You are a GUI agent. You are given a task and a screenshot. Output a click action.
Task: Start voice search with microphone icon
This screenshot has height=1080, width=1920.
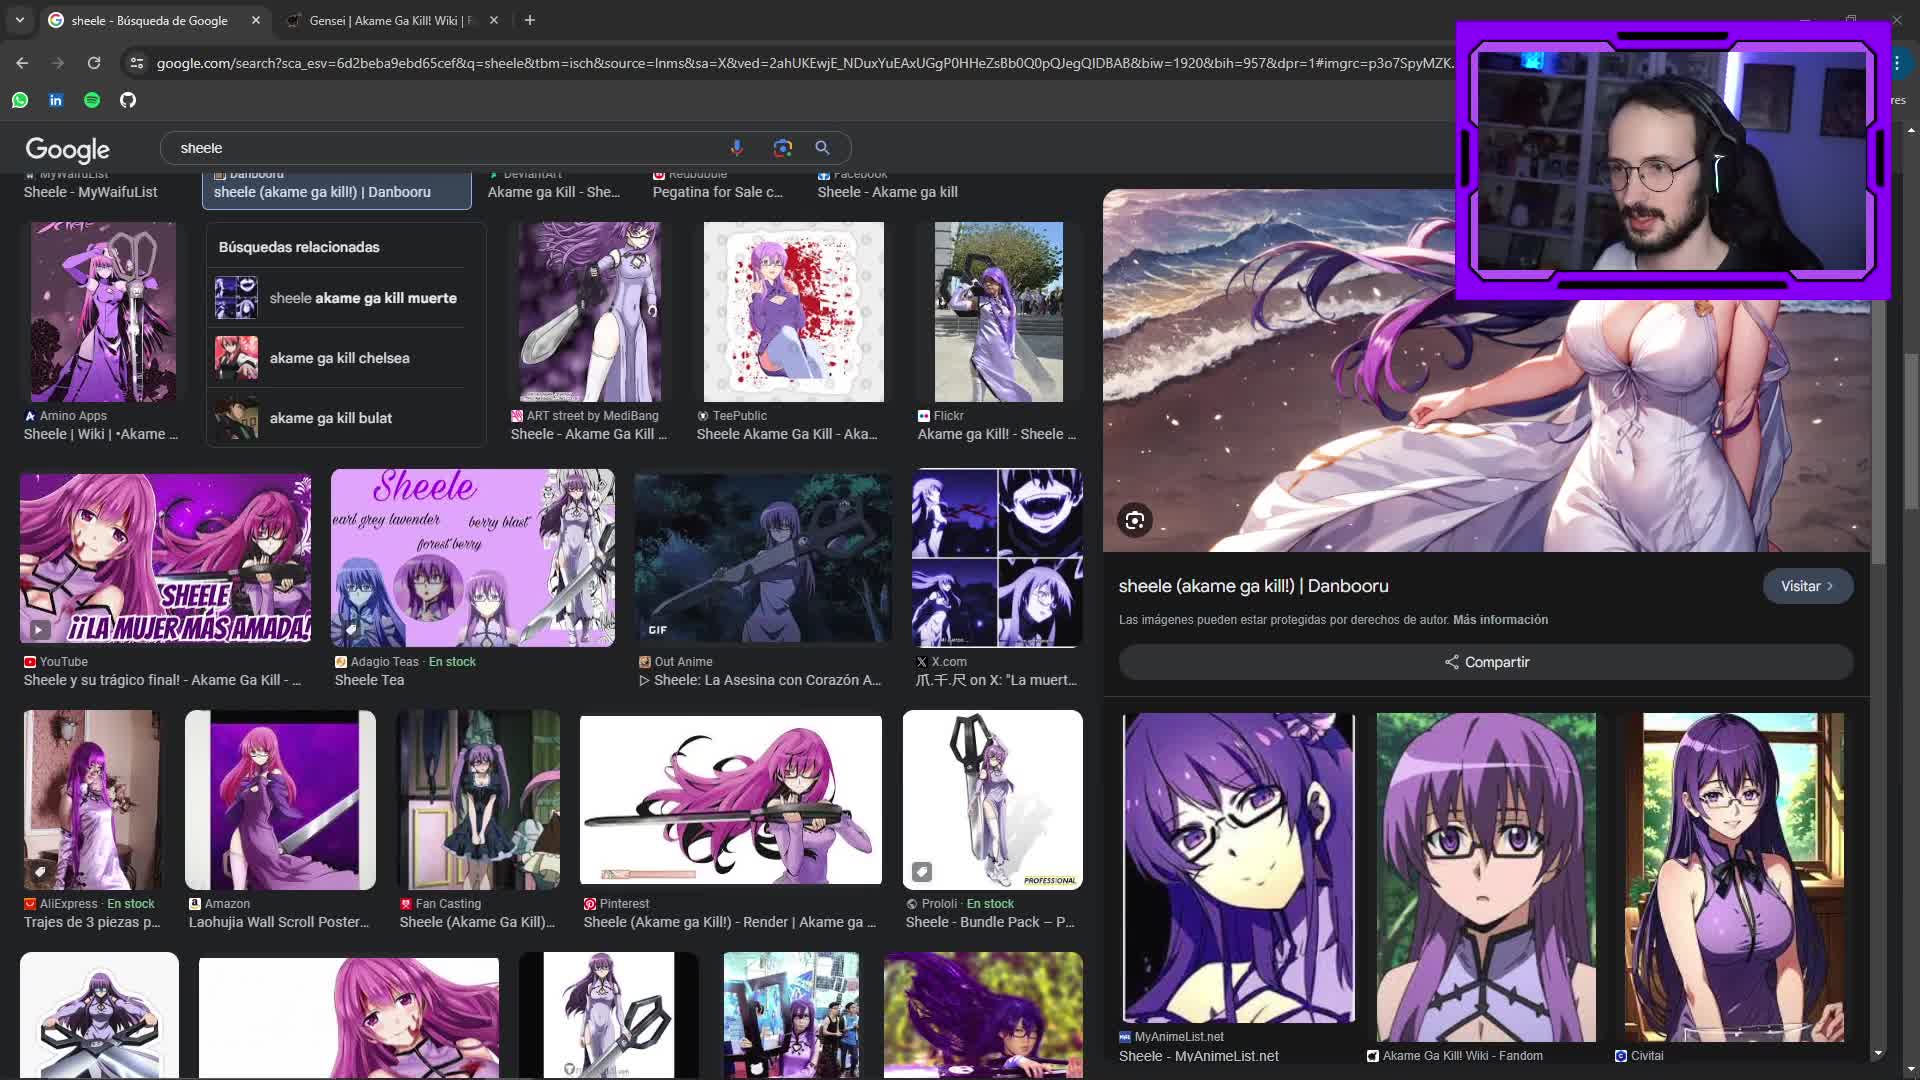click(x=737, y=148)
